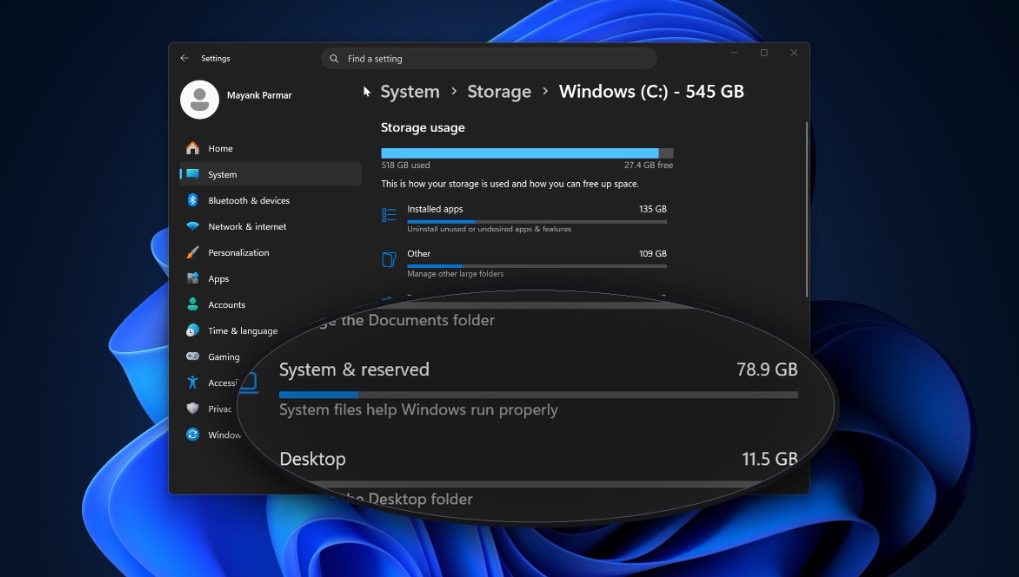Click the Settings page vertical scrollbar

(807, 209)
